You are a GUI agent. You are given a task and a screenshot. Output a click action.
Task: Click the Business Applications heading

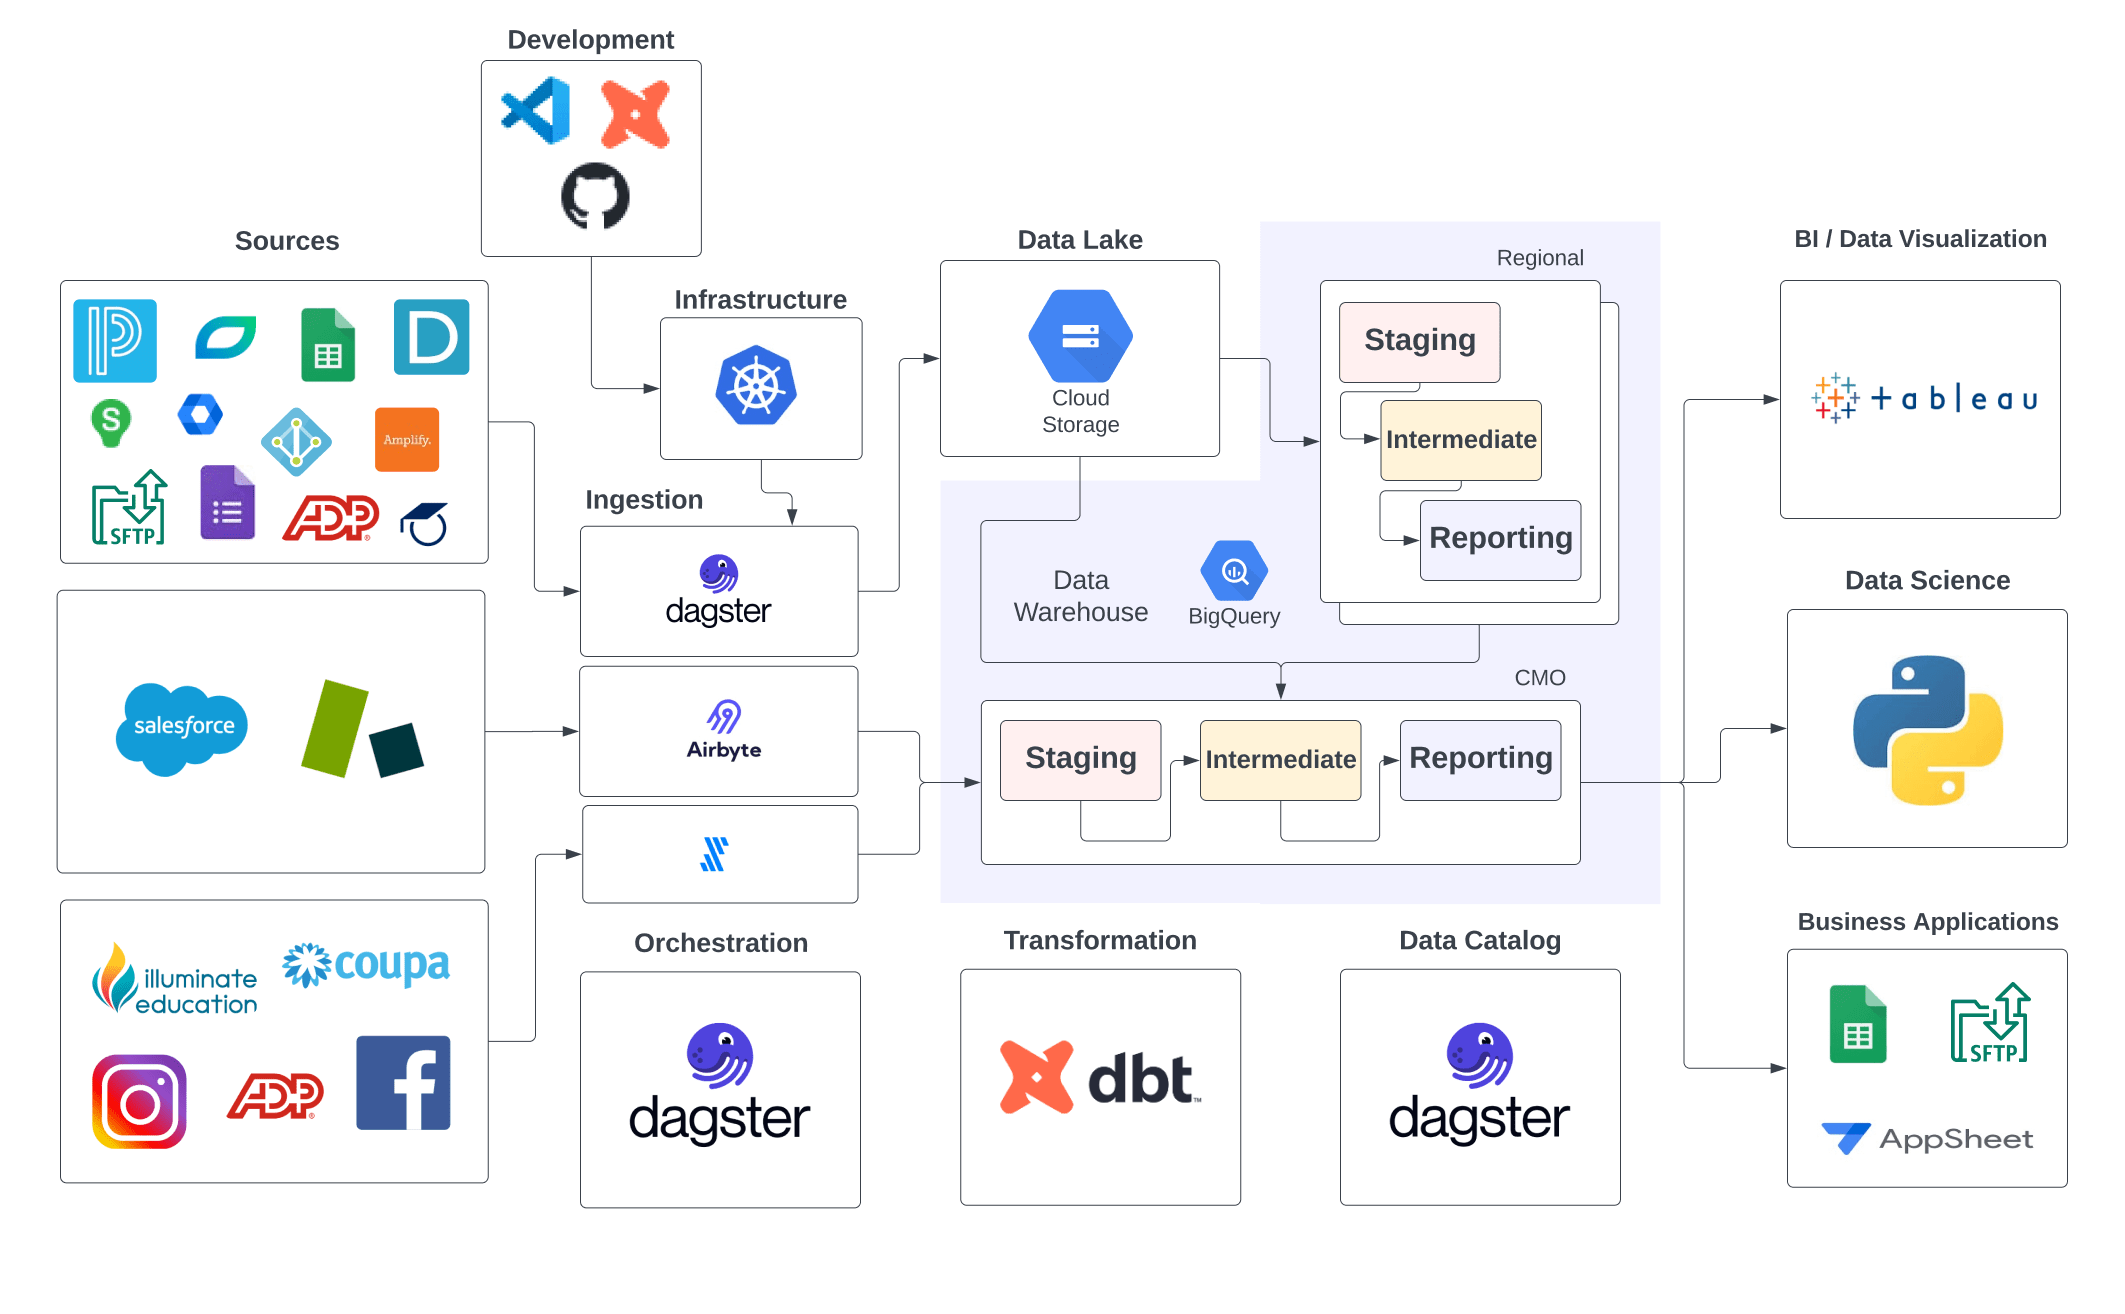(1928, 921)
